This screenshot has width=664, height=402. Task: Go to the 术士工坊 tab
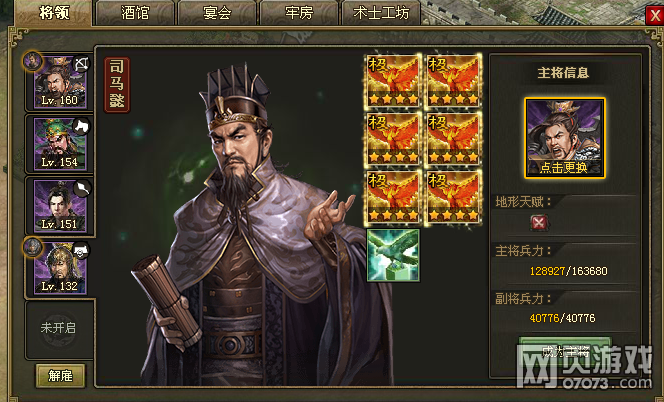coord(381,13)
